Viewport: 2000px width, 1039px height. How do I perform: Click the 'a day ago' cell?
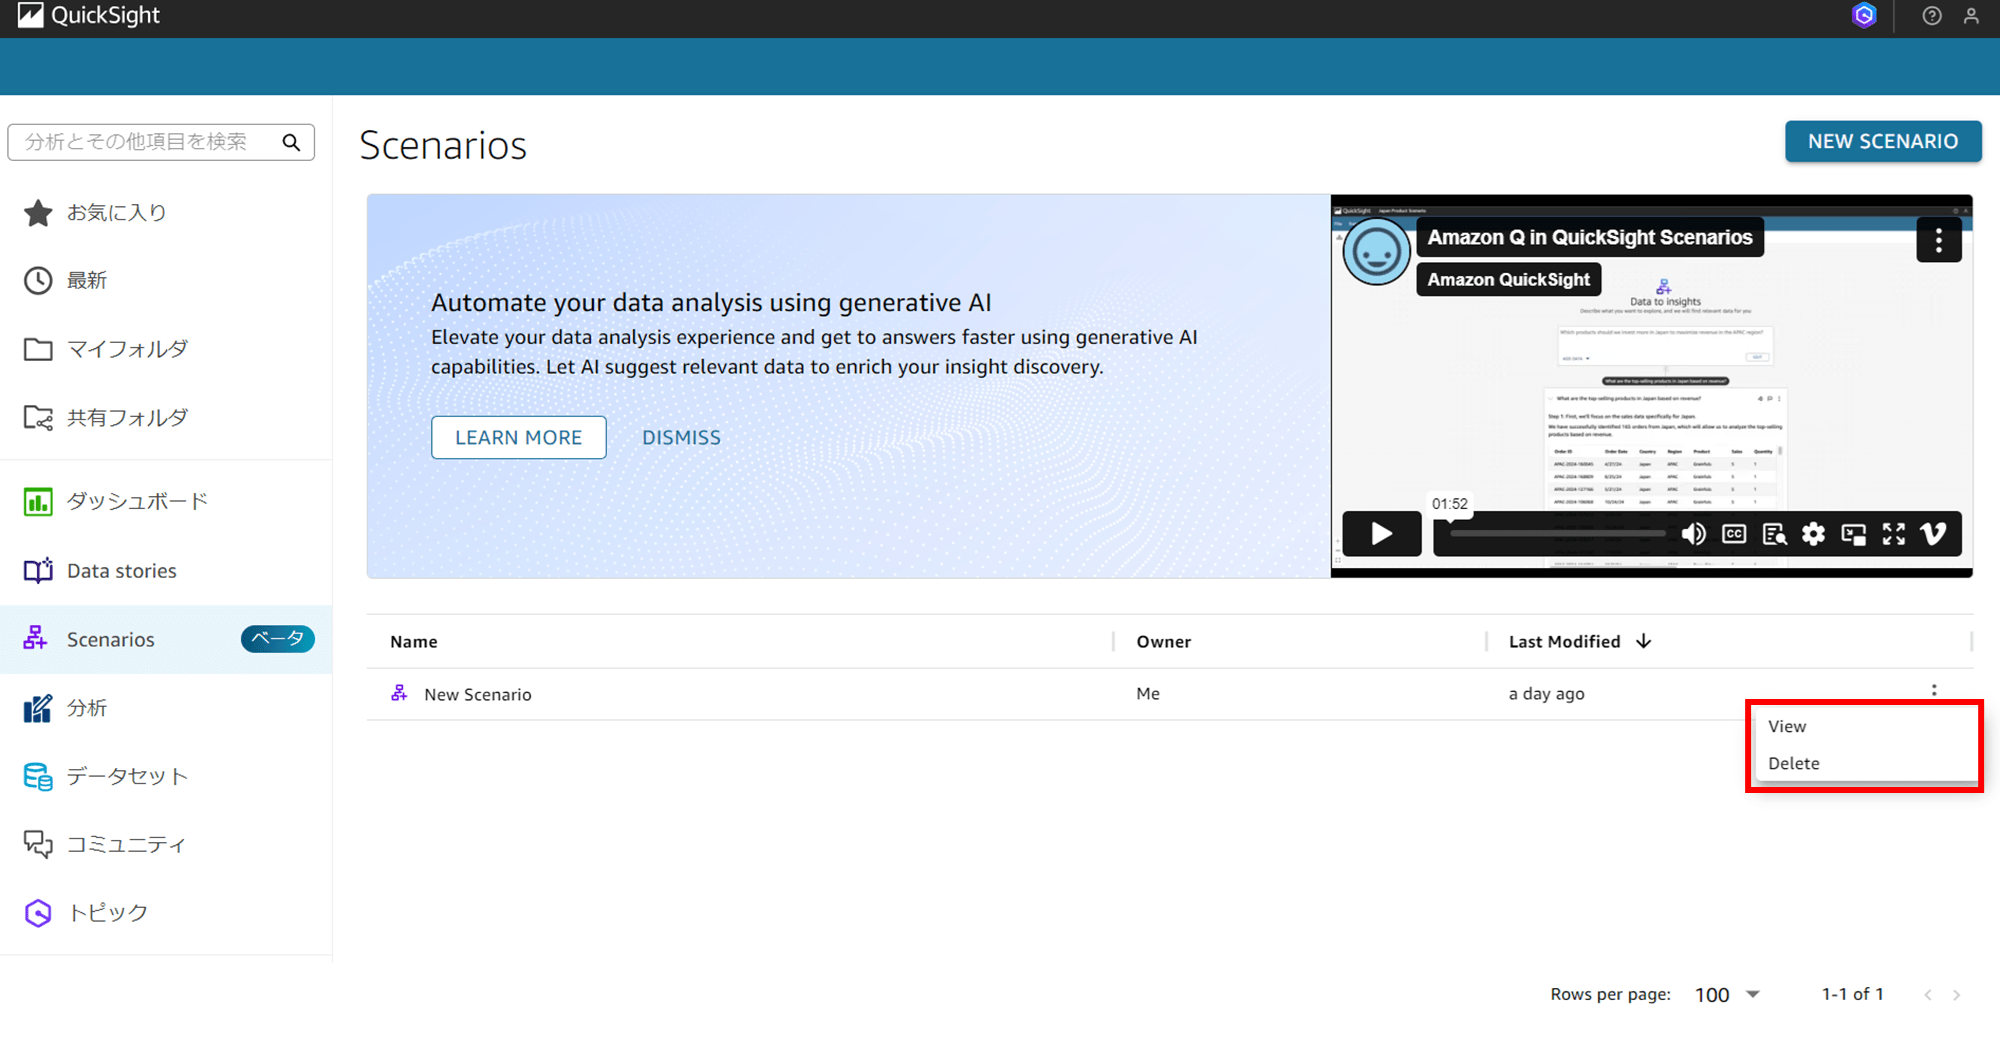pos(1546,693)
